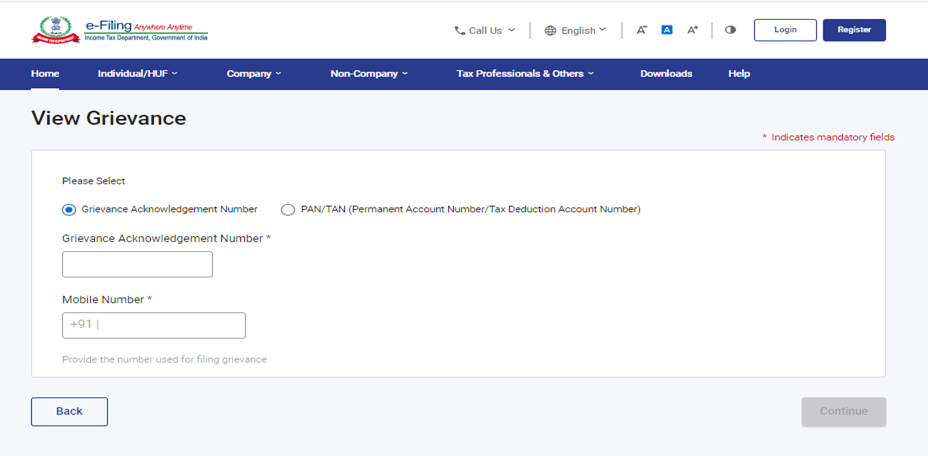Expand Tax Professionals & Others menu
This screenshot has width=928, height=456.
(x=525, y=74)
